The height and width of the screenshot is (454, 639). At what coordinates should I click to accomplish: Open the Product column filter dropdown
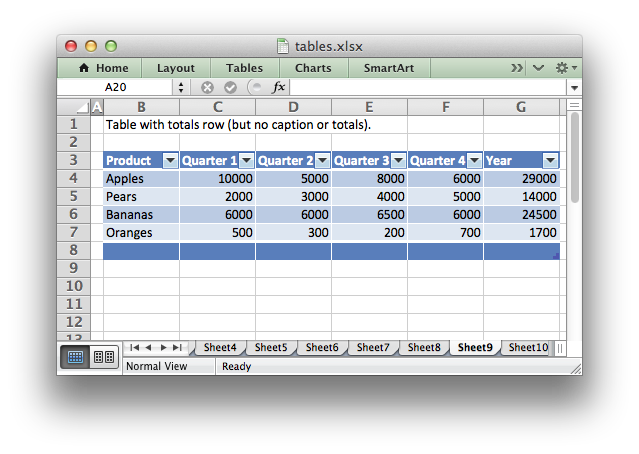click(x=170, y=160)
